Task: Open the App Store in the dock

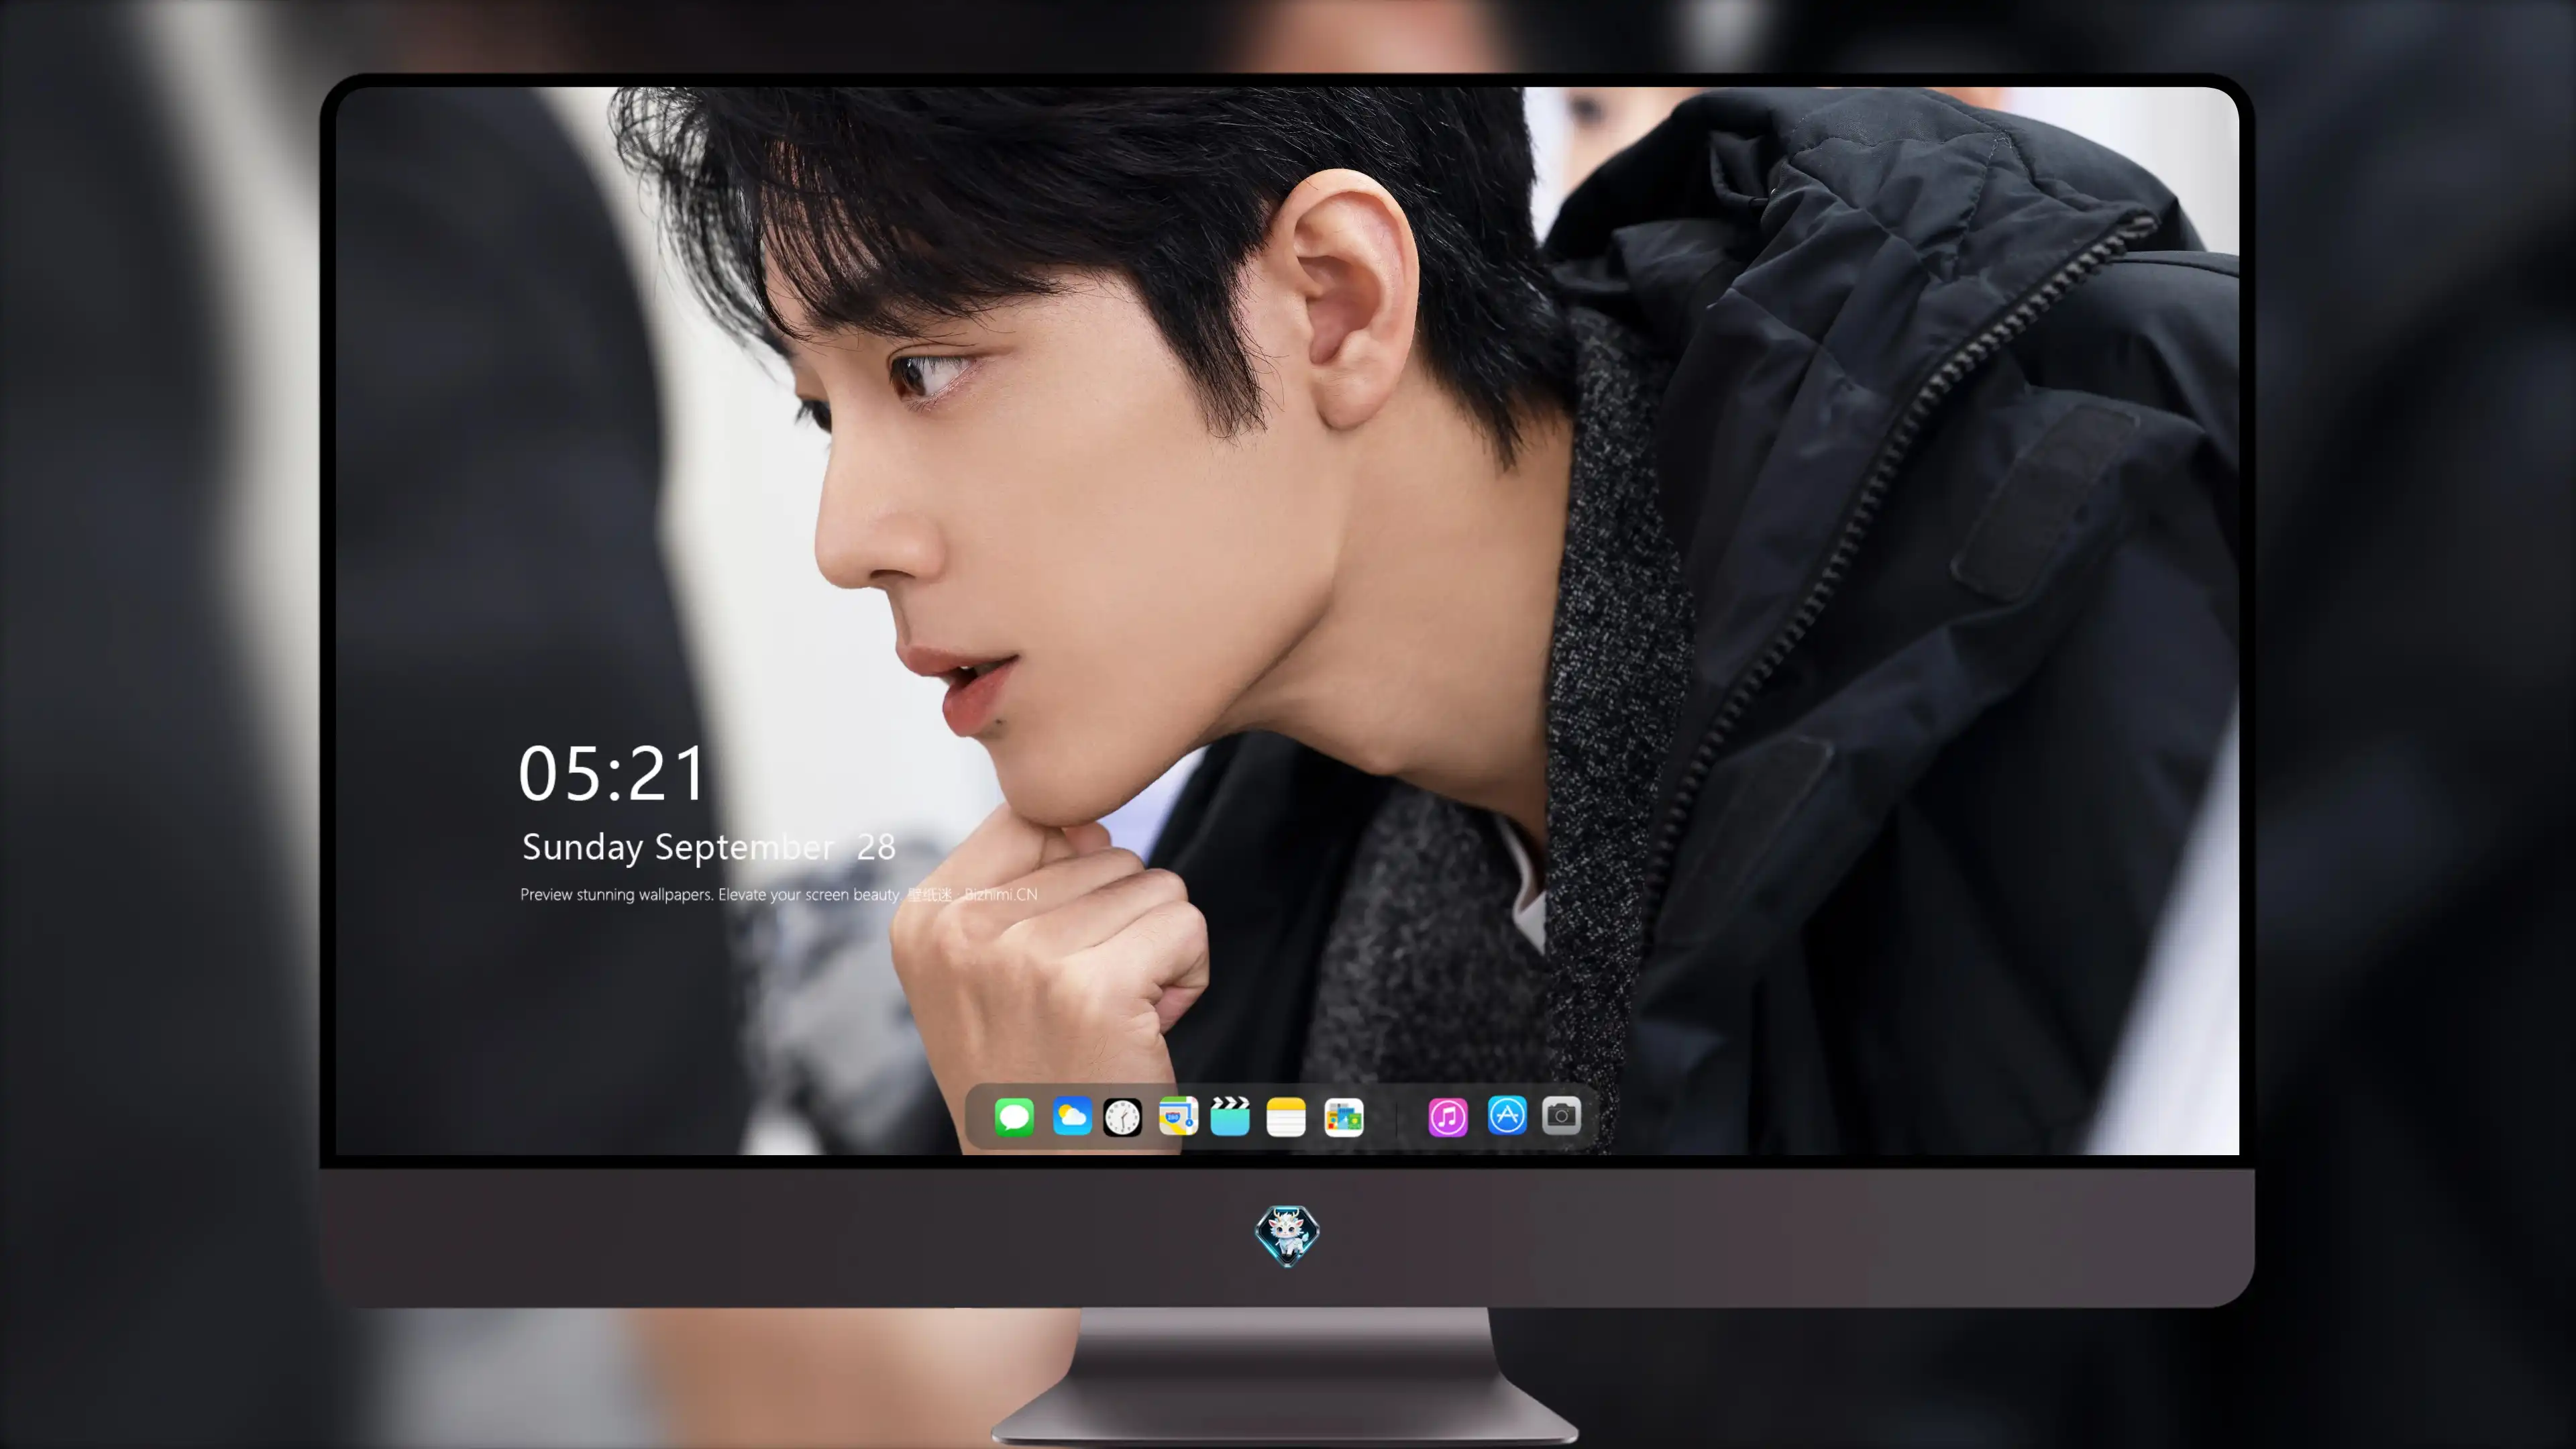Action: 1507,1115
